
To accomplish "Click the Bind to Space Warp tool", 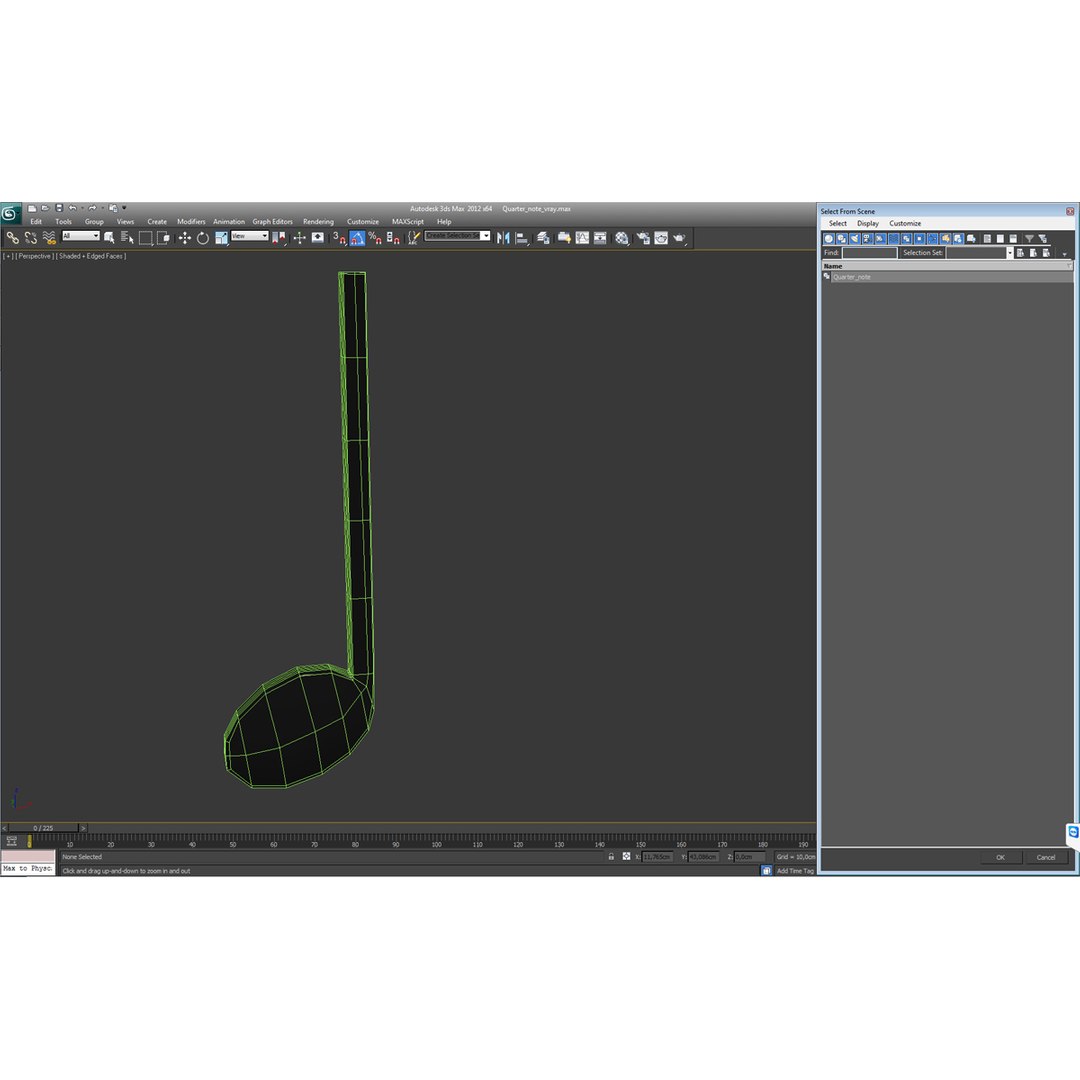I will [49, 238].
